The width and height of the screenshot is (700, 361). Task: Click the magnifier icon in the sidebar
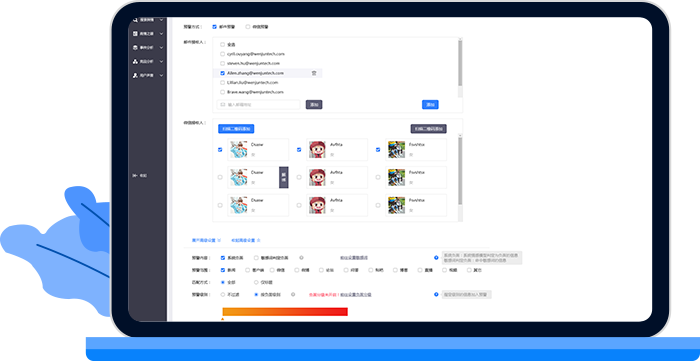(x=135, y=20)
